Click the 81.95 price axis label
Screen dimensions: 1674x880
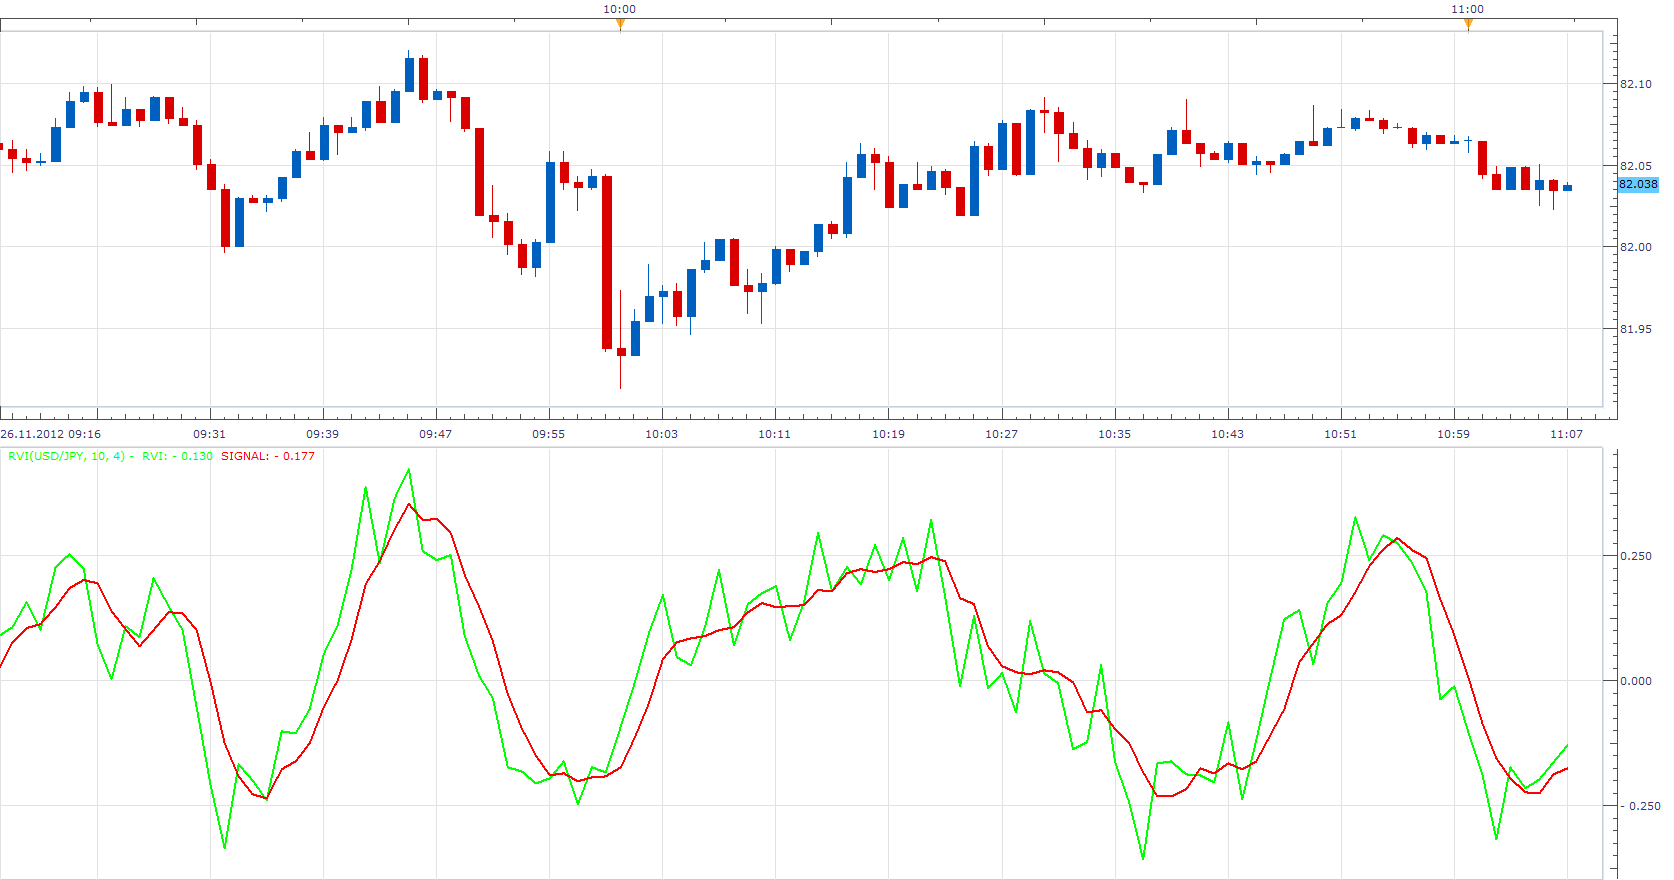tap(1636, 329)
